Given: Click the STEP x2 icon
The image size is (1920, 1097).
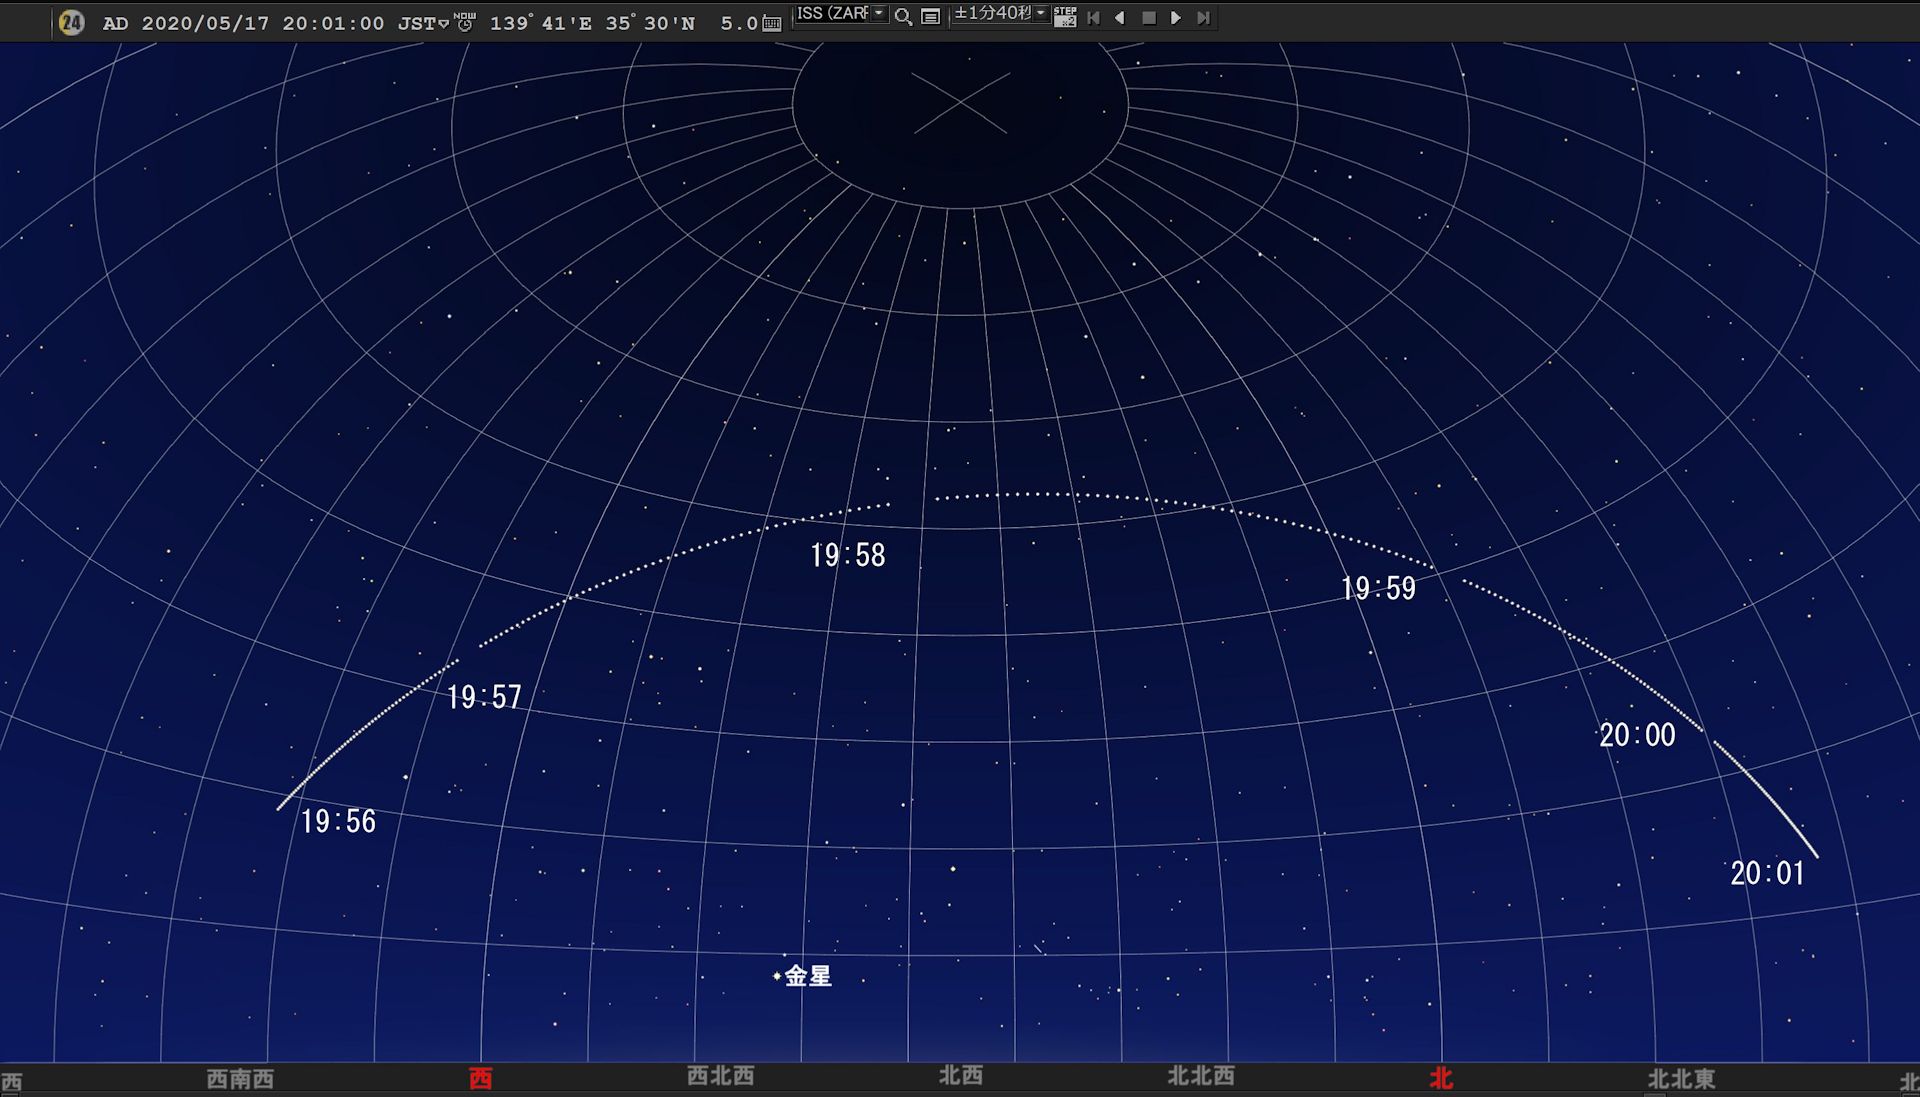Looking at the screenshot, I should (1065, 17).
